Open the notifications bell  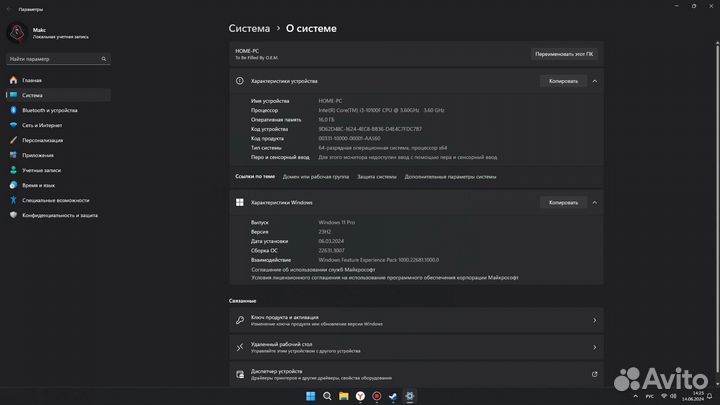[x=710, y=396]
